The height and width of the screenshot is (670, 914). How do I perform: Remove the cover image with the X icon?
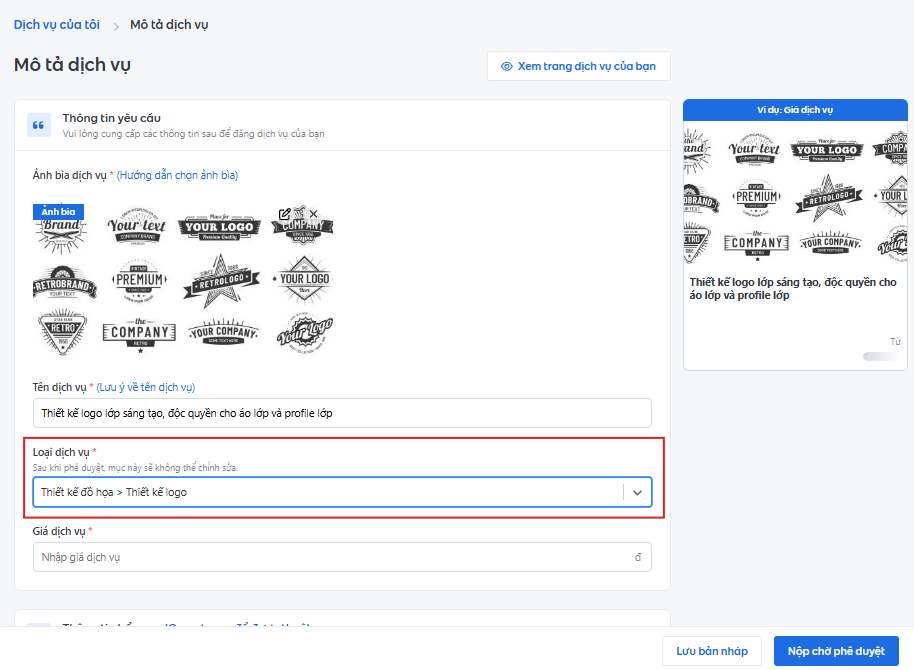(x=313, y=214)
